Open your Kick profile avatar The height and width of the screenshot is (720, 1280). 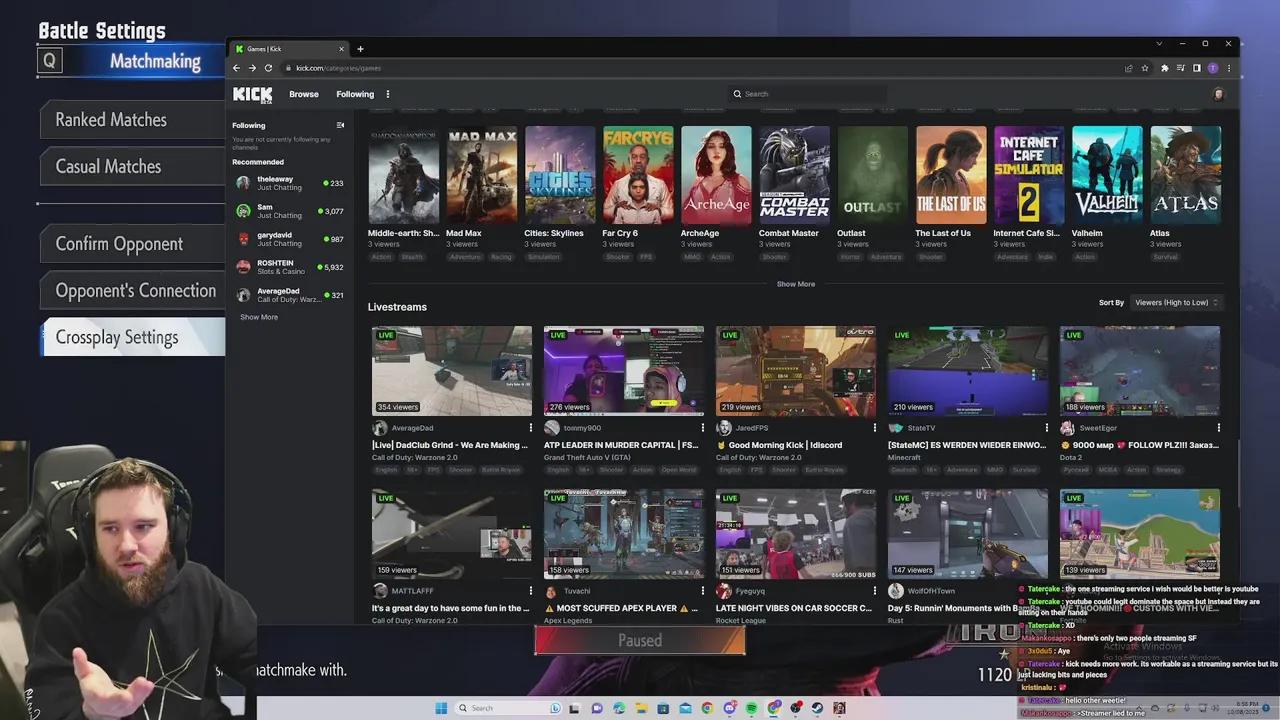[1218, 94]
